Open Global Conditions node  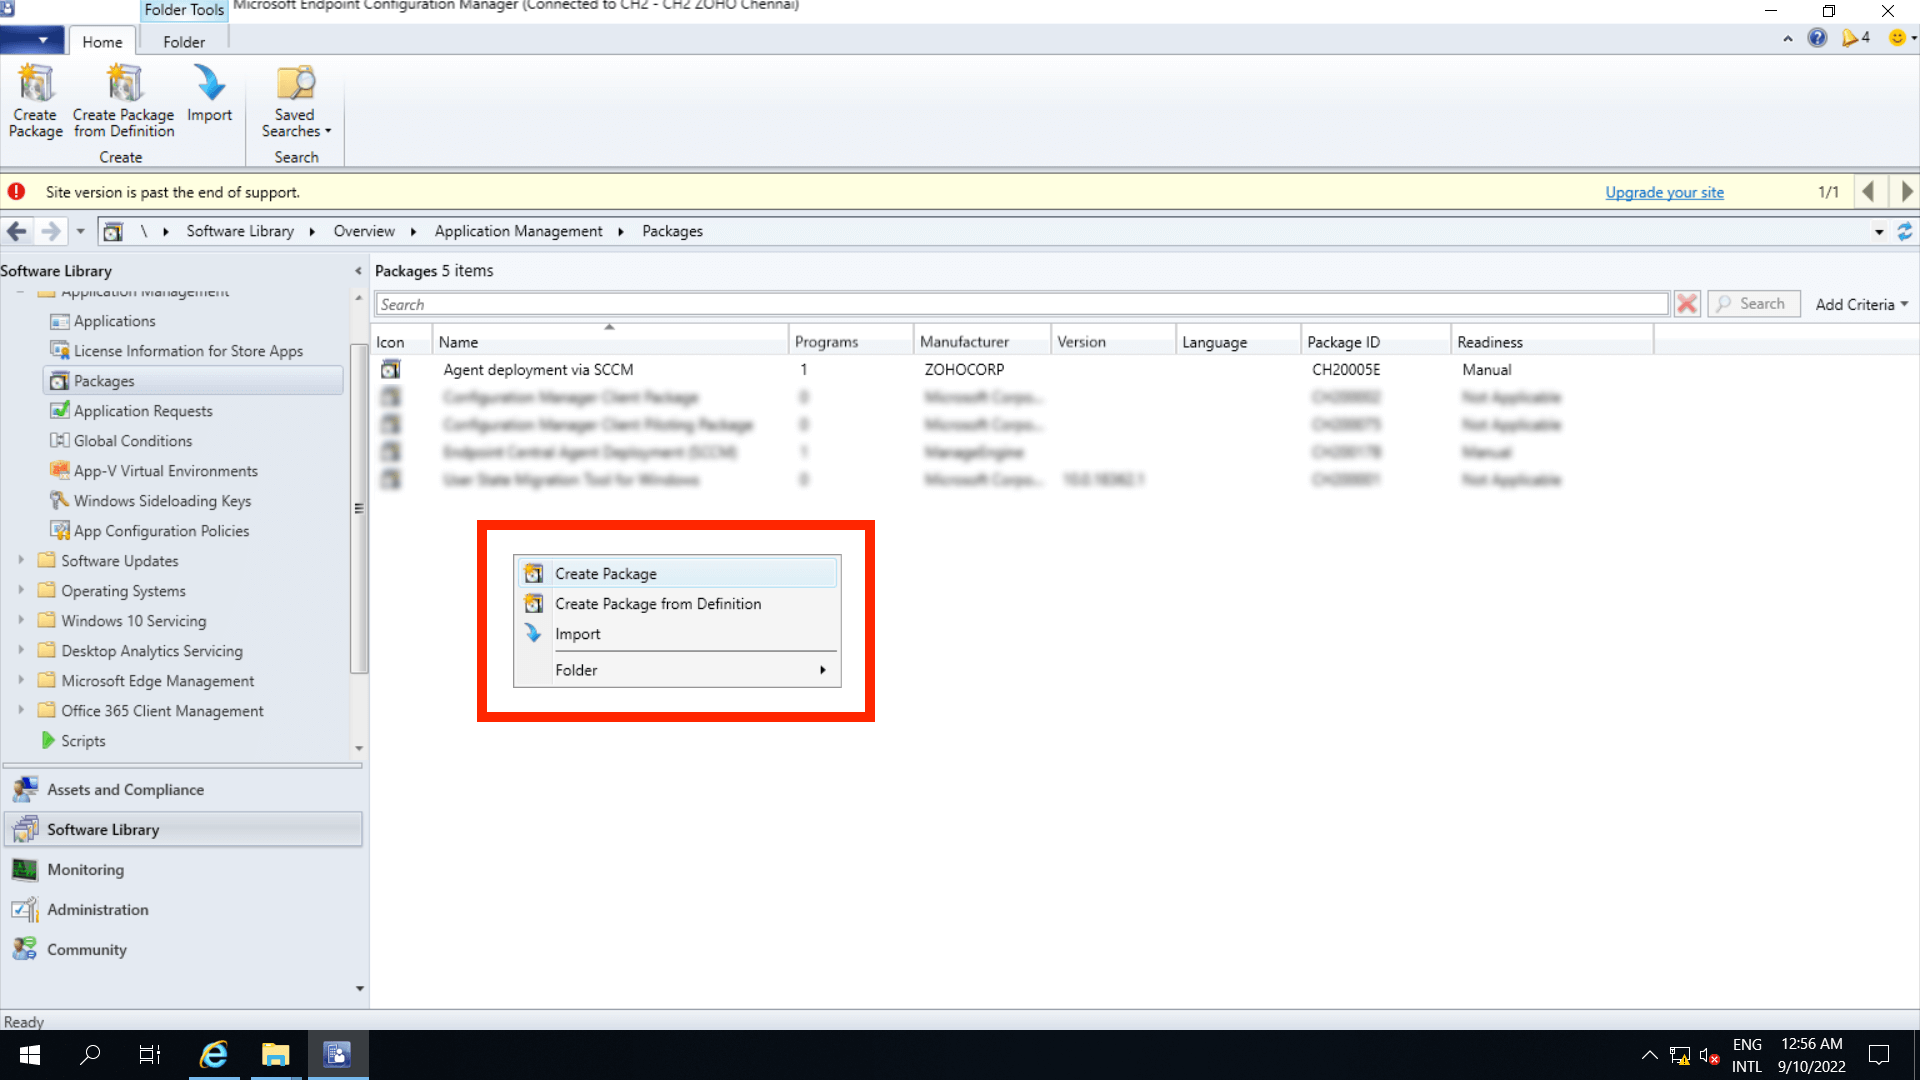(x=132, y=440)
